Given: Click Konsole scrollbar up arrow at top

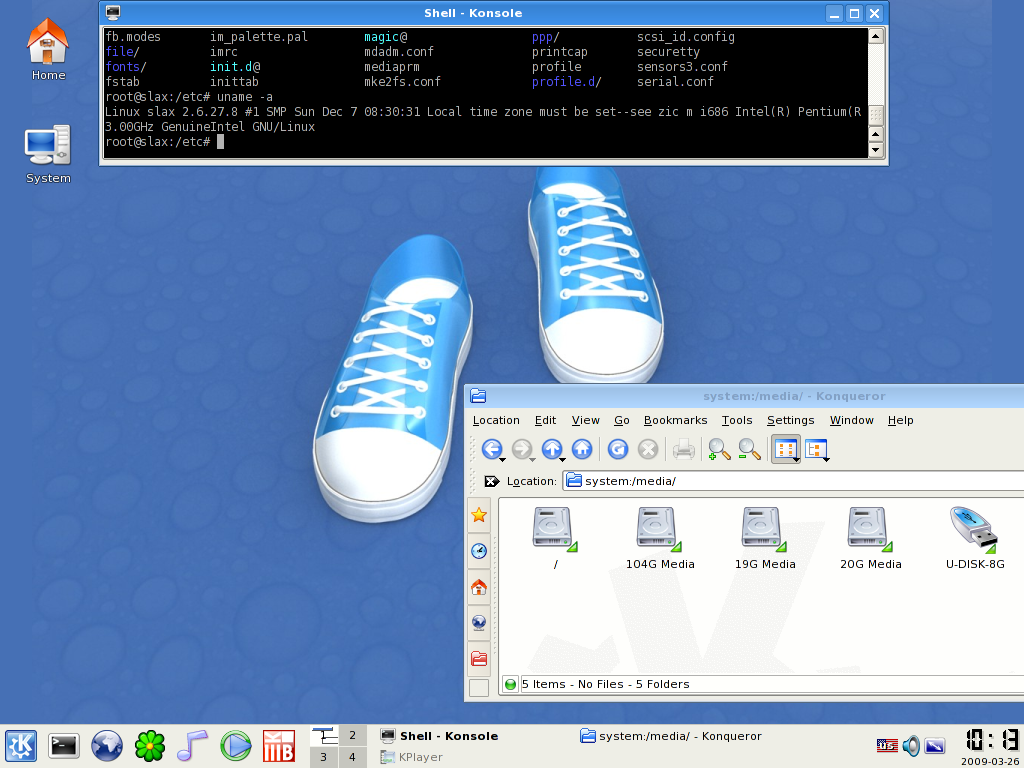Looking at the screenshot, I should tap(876, 36).
